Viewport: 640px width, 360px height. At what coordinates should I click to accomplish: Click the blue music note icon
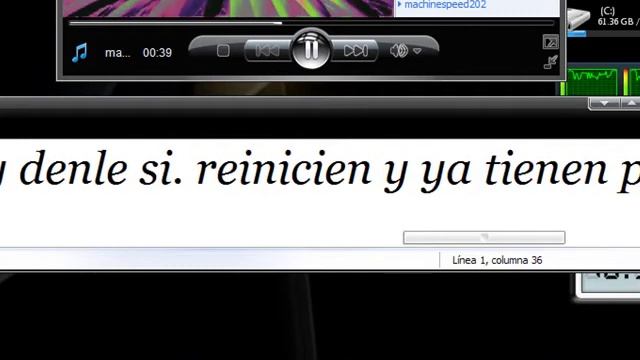tap(80, 52)
